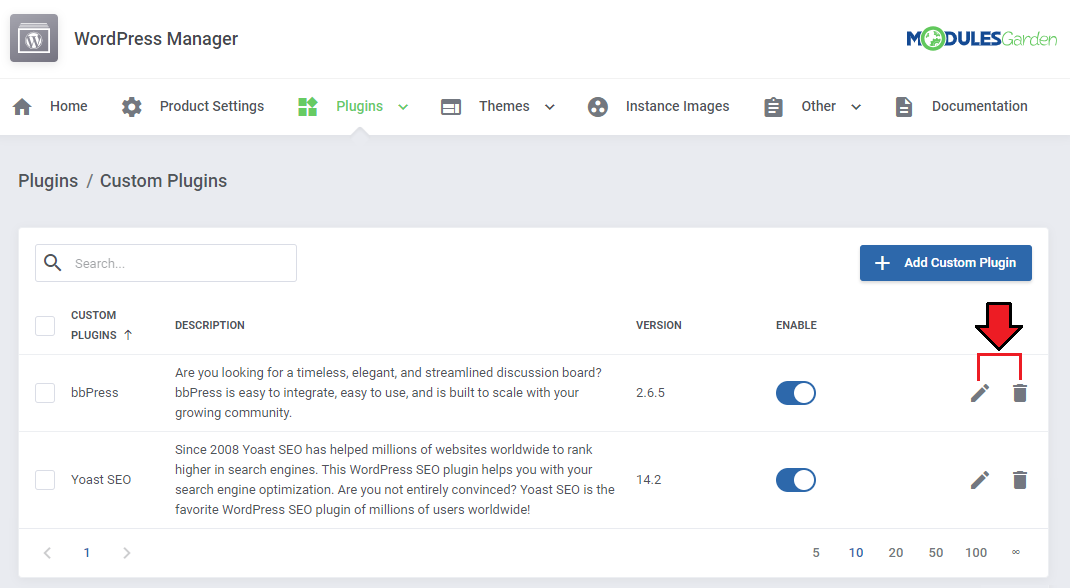Viewport: 1070px width, 588px height.
Task: Click the Documentation page icon
Action: pyautogui.click(x=903, y=107)
